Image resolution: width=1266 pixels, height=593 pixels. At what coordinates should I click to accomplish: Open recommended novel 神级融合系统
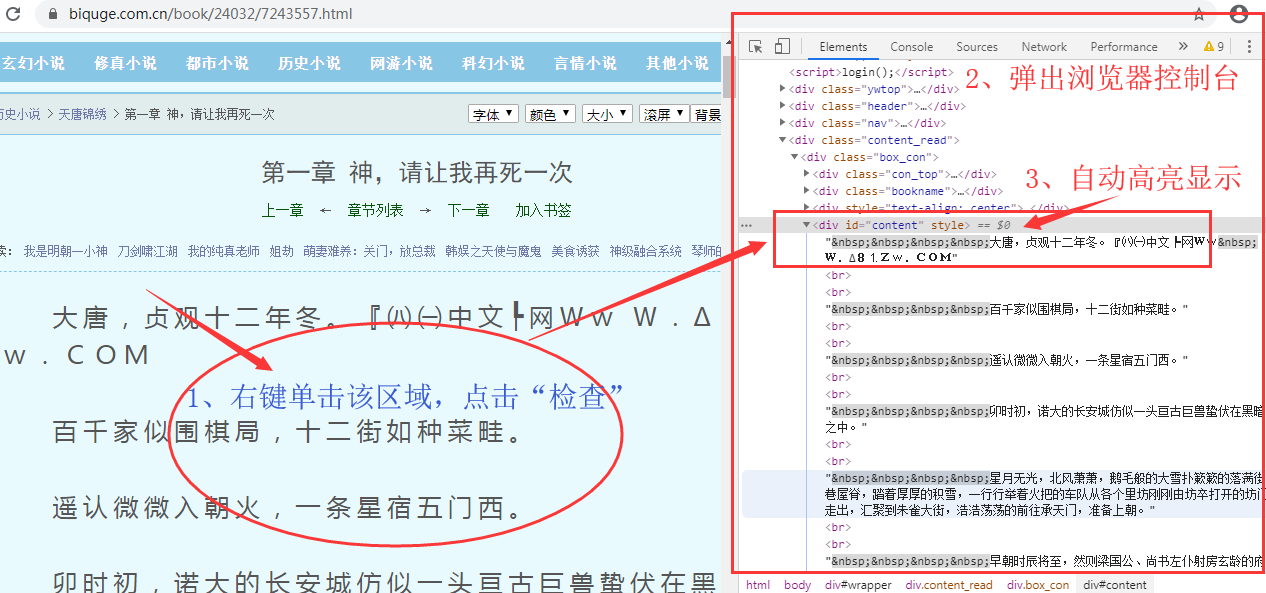(x=646, y=251)
